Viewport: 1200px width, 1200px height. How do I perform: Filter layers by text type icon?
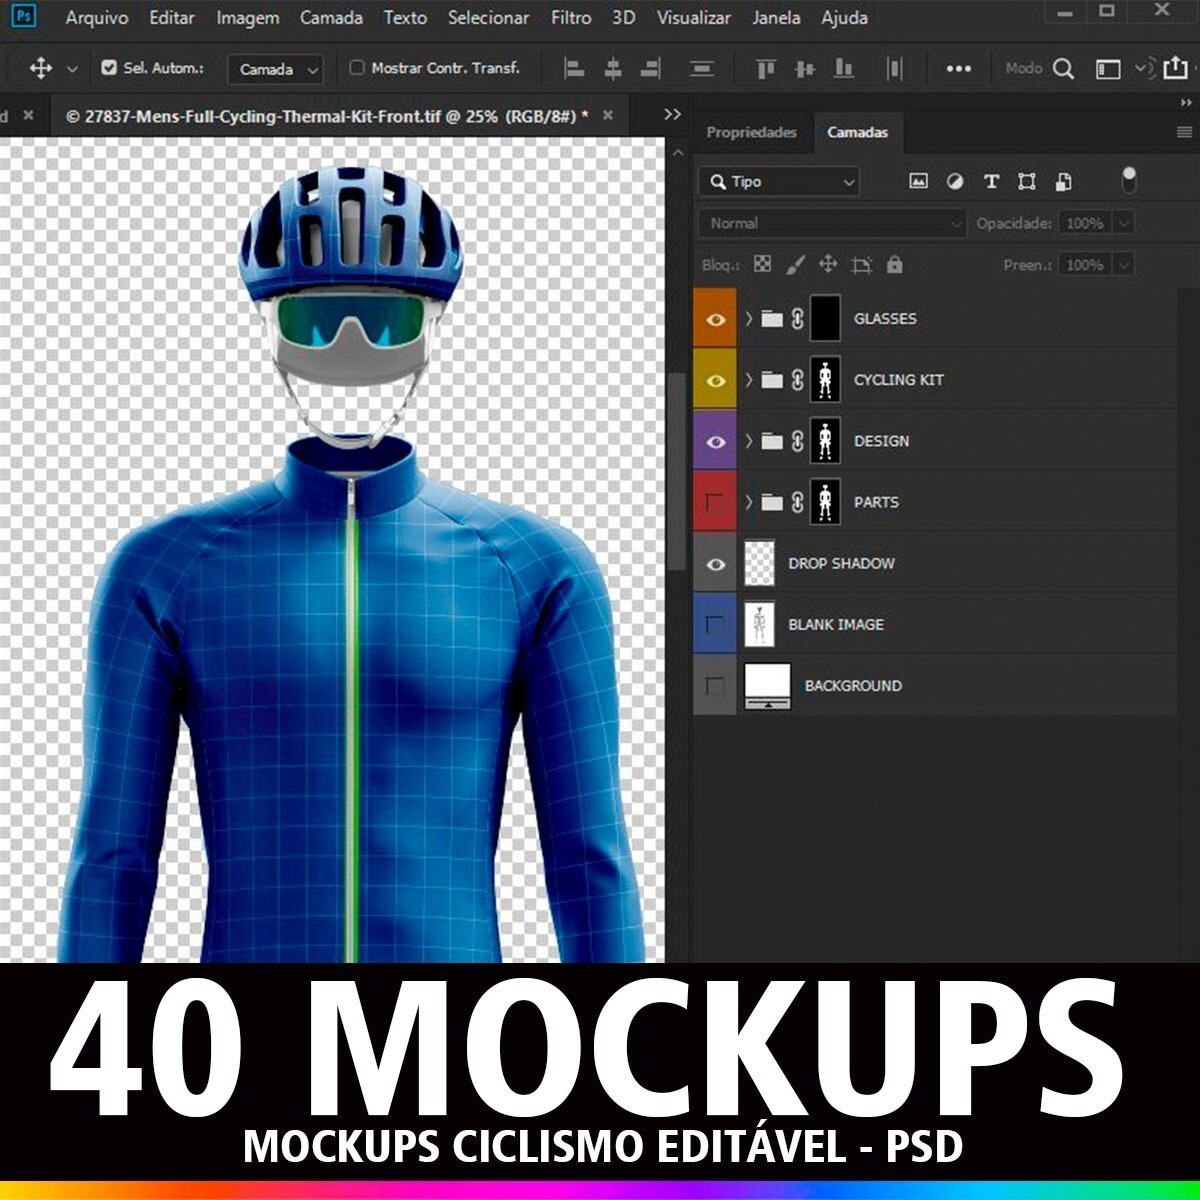(991, 181)
